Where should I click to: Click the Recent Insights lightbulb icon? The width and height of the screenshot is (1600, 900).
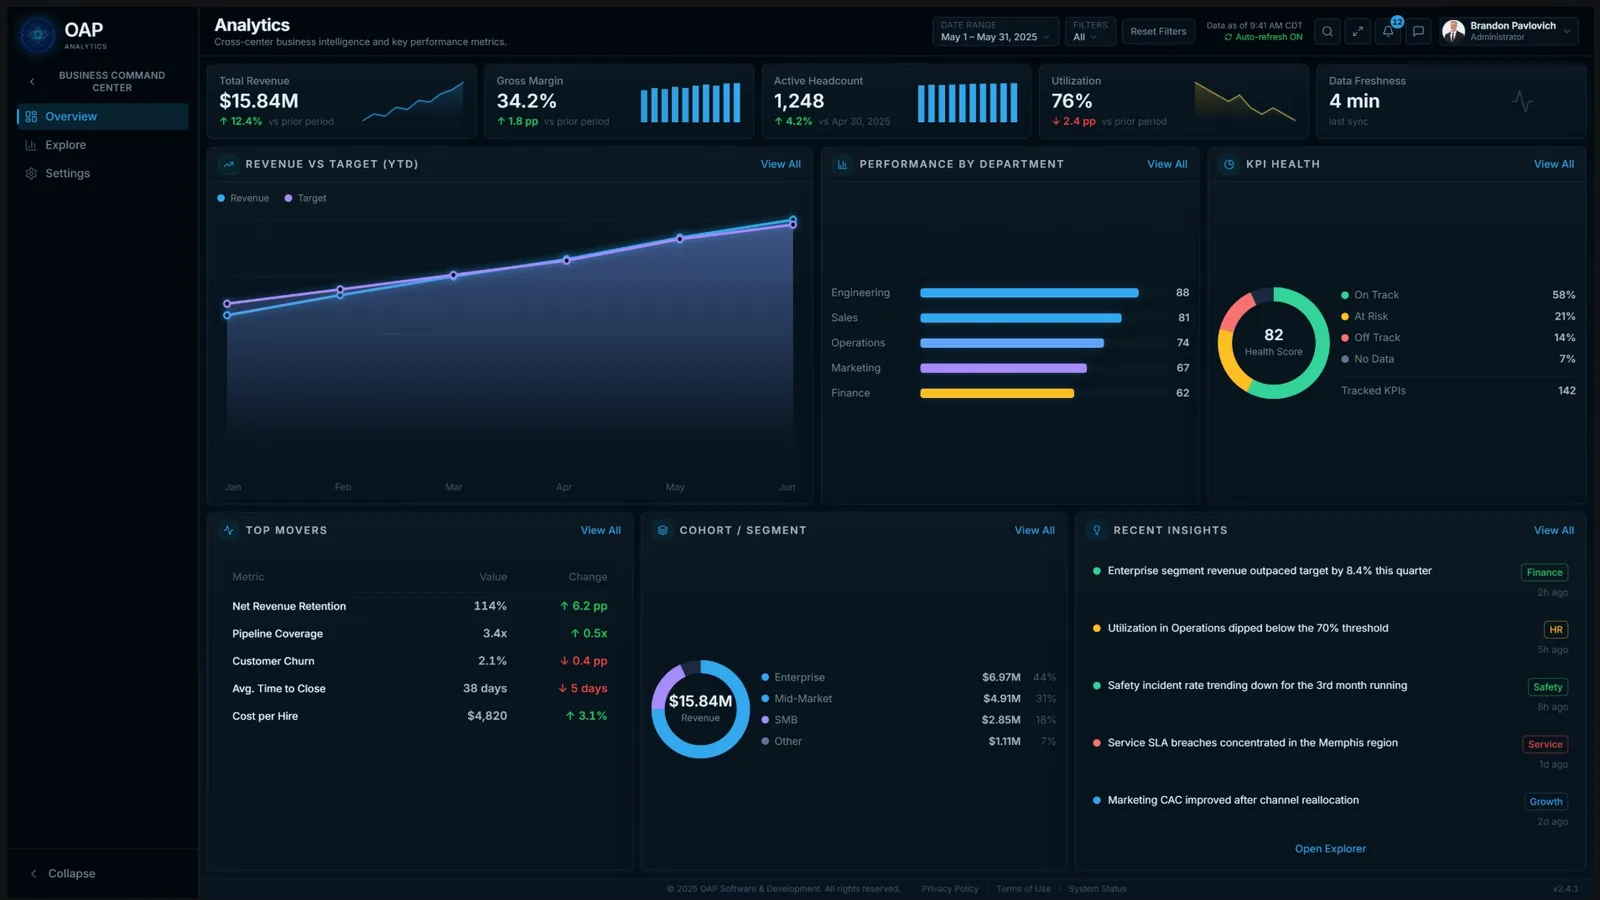[x=1097, y=531]
